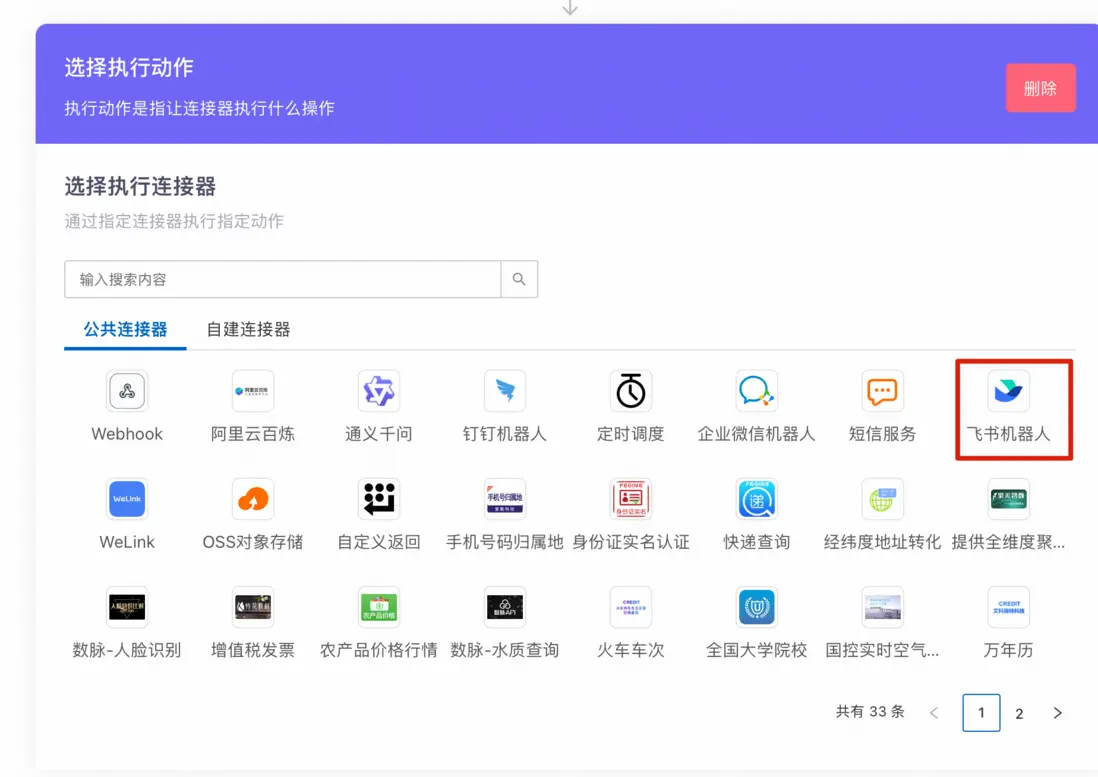Click the 共有 33 条 total count text

point(870,712)
